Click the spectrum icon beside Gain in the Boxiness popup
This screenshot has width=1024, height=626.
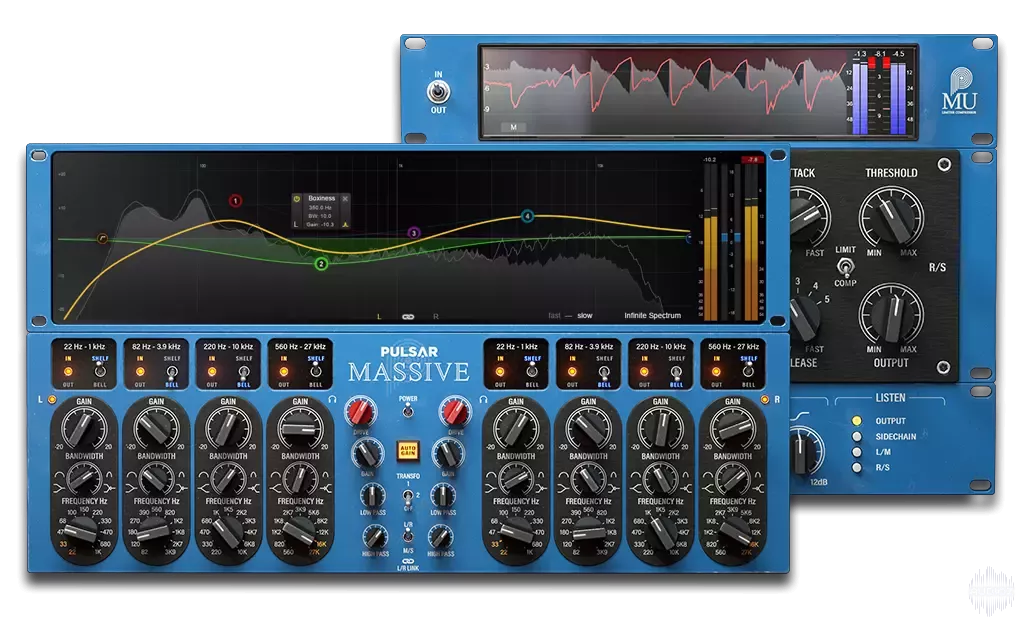click(345, 224)
